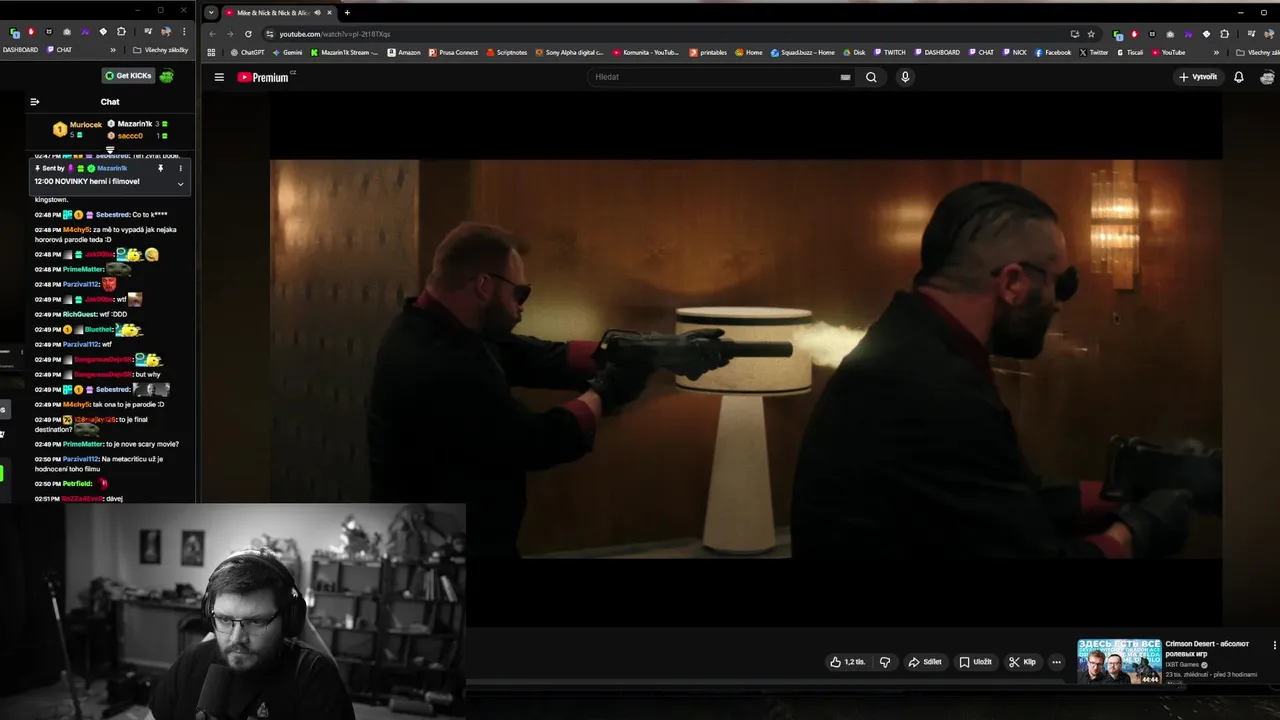The height and width of the screenshot is (720, 1280).
Task: Click username Petrfield in the chat
Action: pyautogui.click(x=77, y=483)
